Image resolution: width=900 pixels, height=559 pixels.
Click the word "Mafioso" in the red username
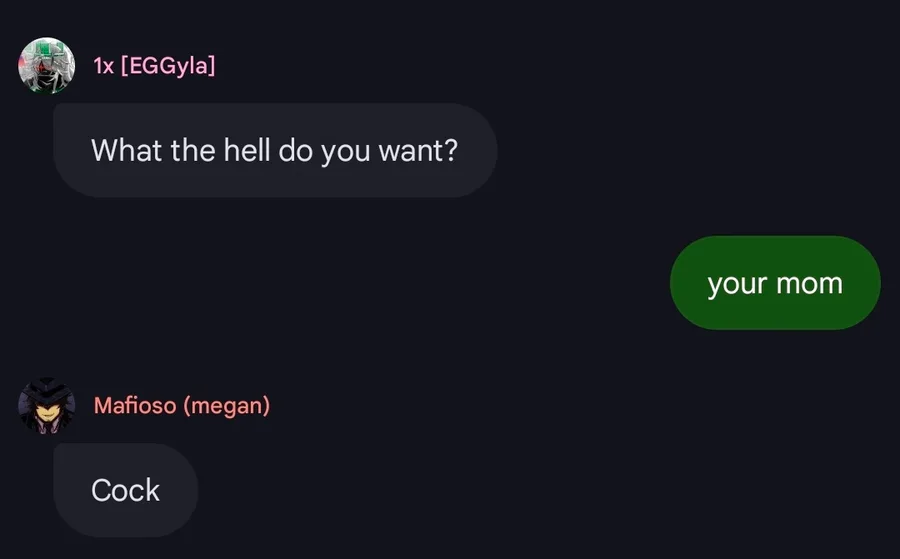tap(135, 406)
